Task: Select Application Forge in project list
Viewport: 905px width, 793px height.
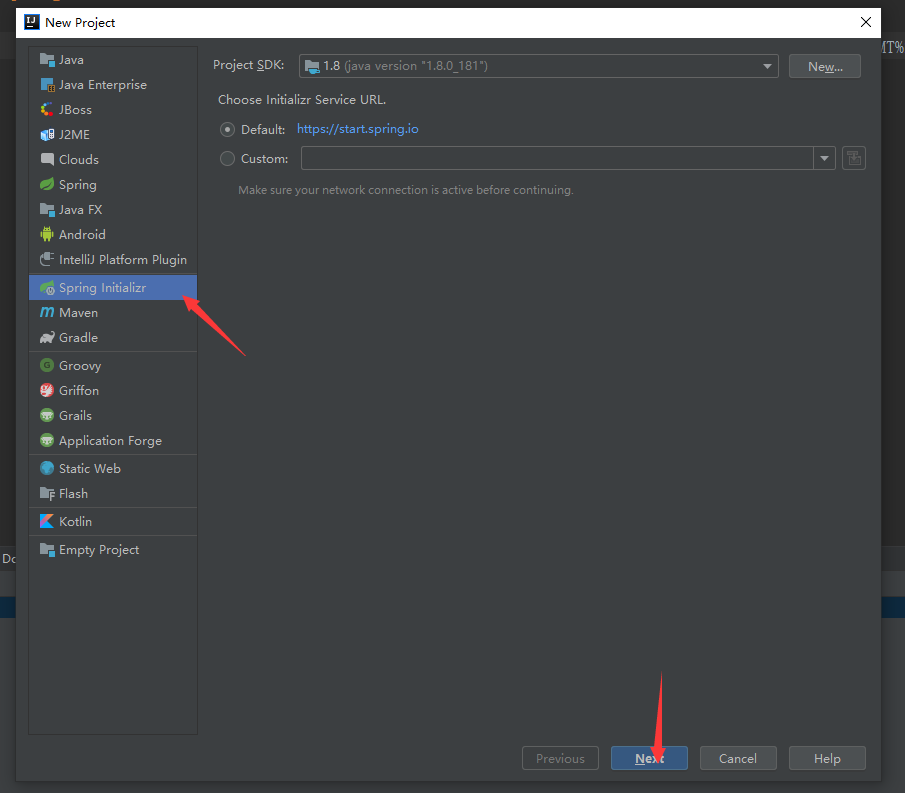Action: pyautogui.click(x=113, y=440)
